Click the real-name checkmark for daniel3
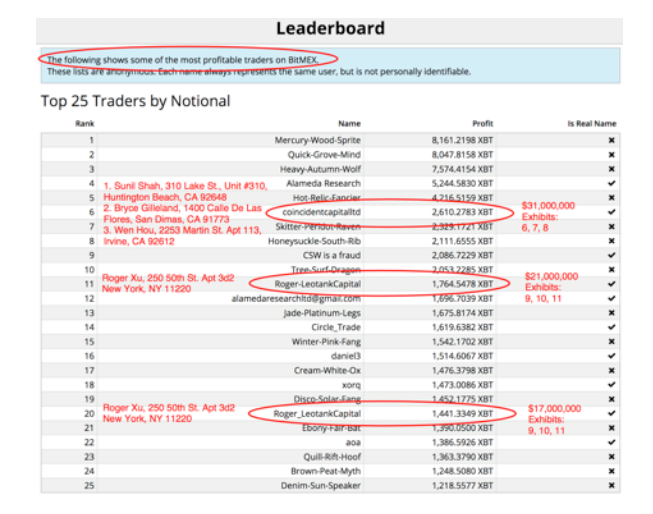The height and width of the screenshot is (514, 653). point(612,355)
